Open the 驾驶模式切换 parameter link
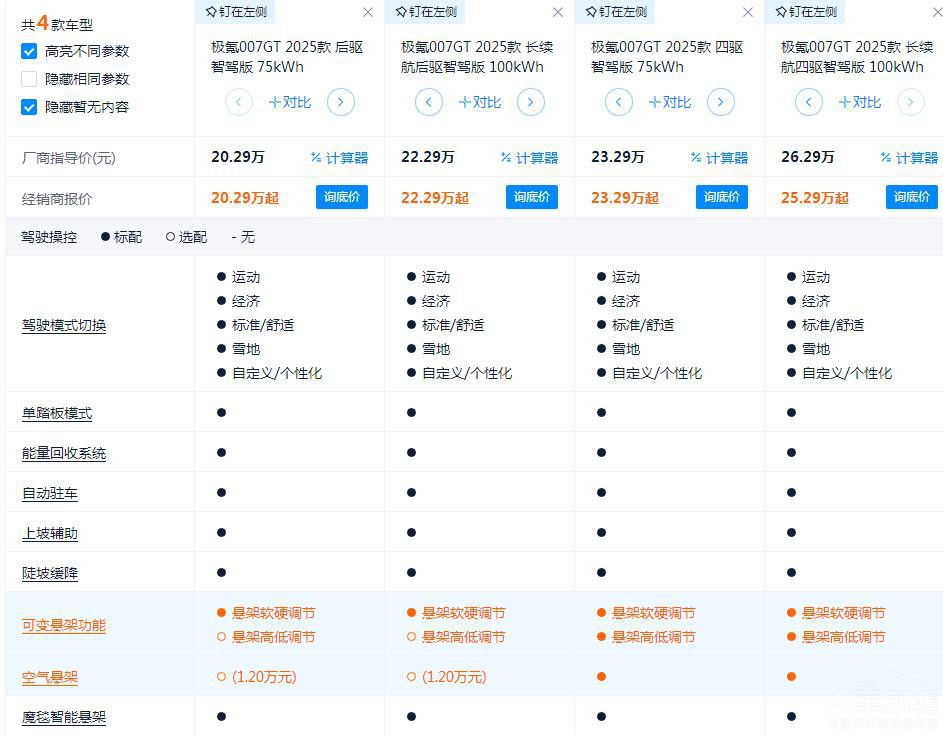The height and width of the screenshot is (735, 943). point(64,325)
